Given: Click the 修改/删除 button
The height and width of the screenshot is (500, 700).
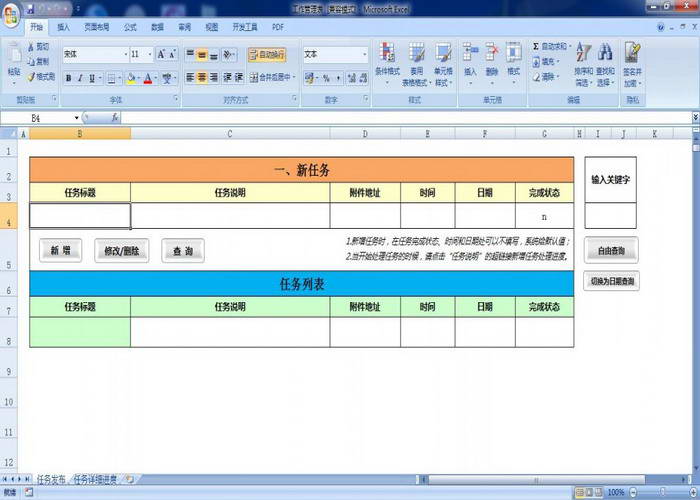Looking at the screenshot, I should point(121,250).
